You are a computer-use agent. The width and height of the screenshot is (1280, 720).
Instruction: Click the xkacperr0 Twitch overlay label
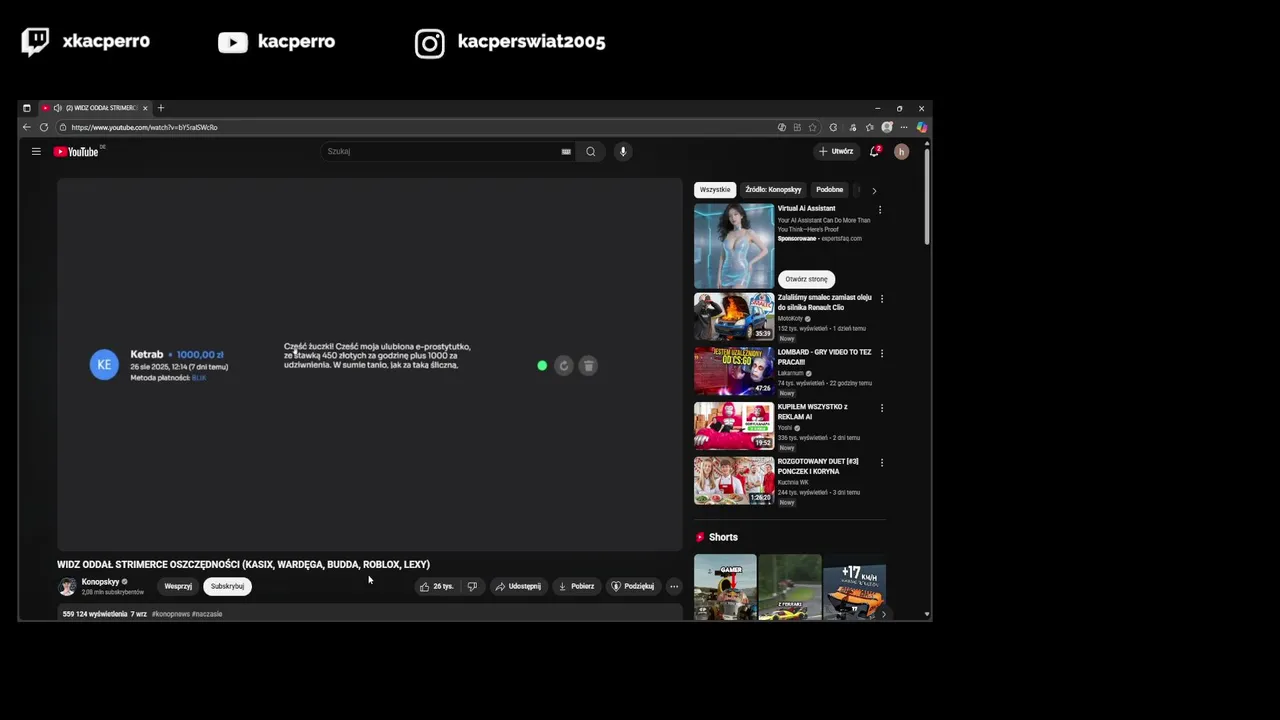(106, 42)
